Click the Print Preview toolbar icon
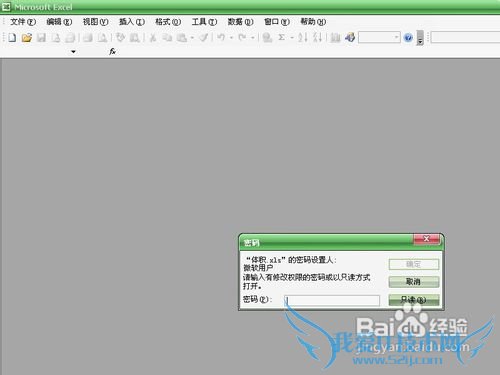This screenshot has height=375, width=500. click(102, 37)
